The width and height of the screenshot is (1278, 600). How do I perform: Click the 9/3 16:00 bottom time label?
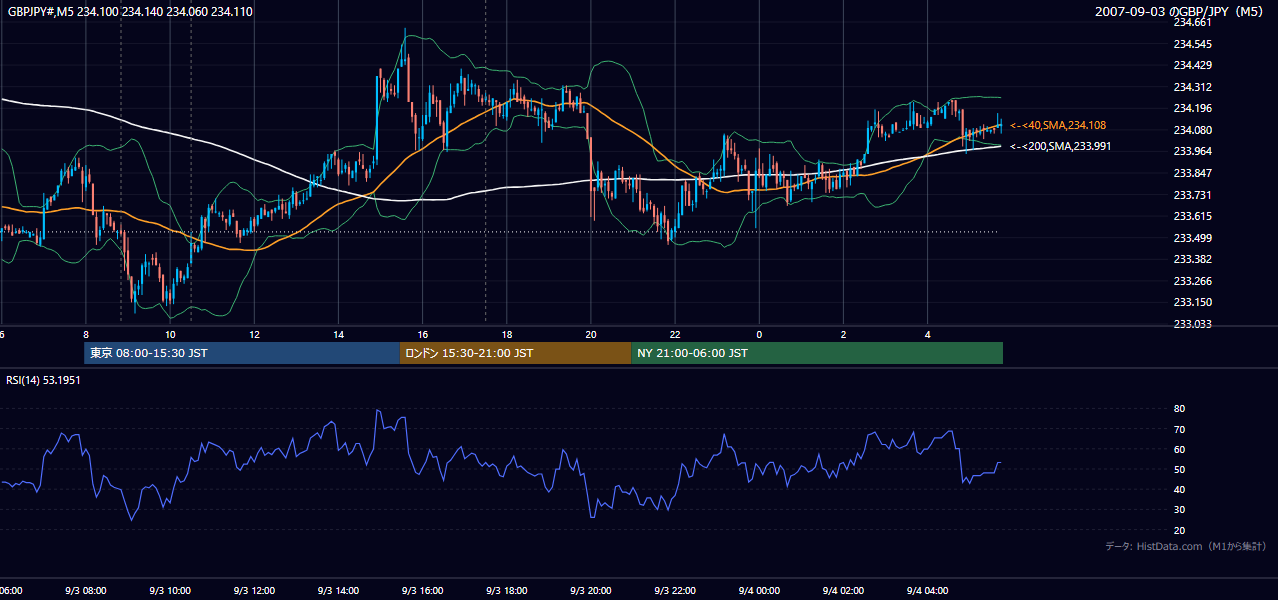pyautogui.click(x=422, y=591)
